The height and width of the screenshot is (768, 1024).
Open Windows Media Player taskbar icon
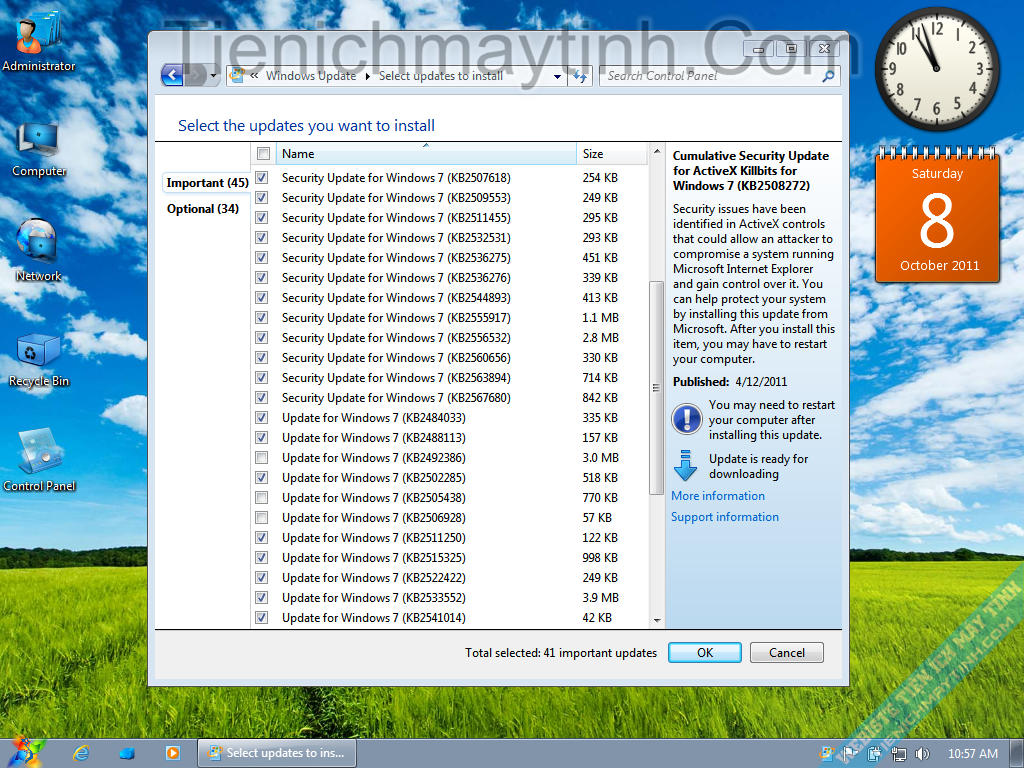pos(173,753)
